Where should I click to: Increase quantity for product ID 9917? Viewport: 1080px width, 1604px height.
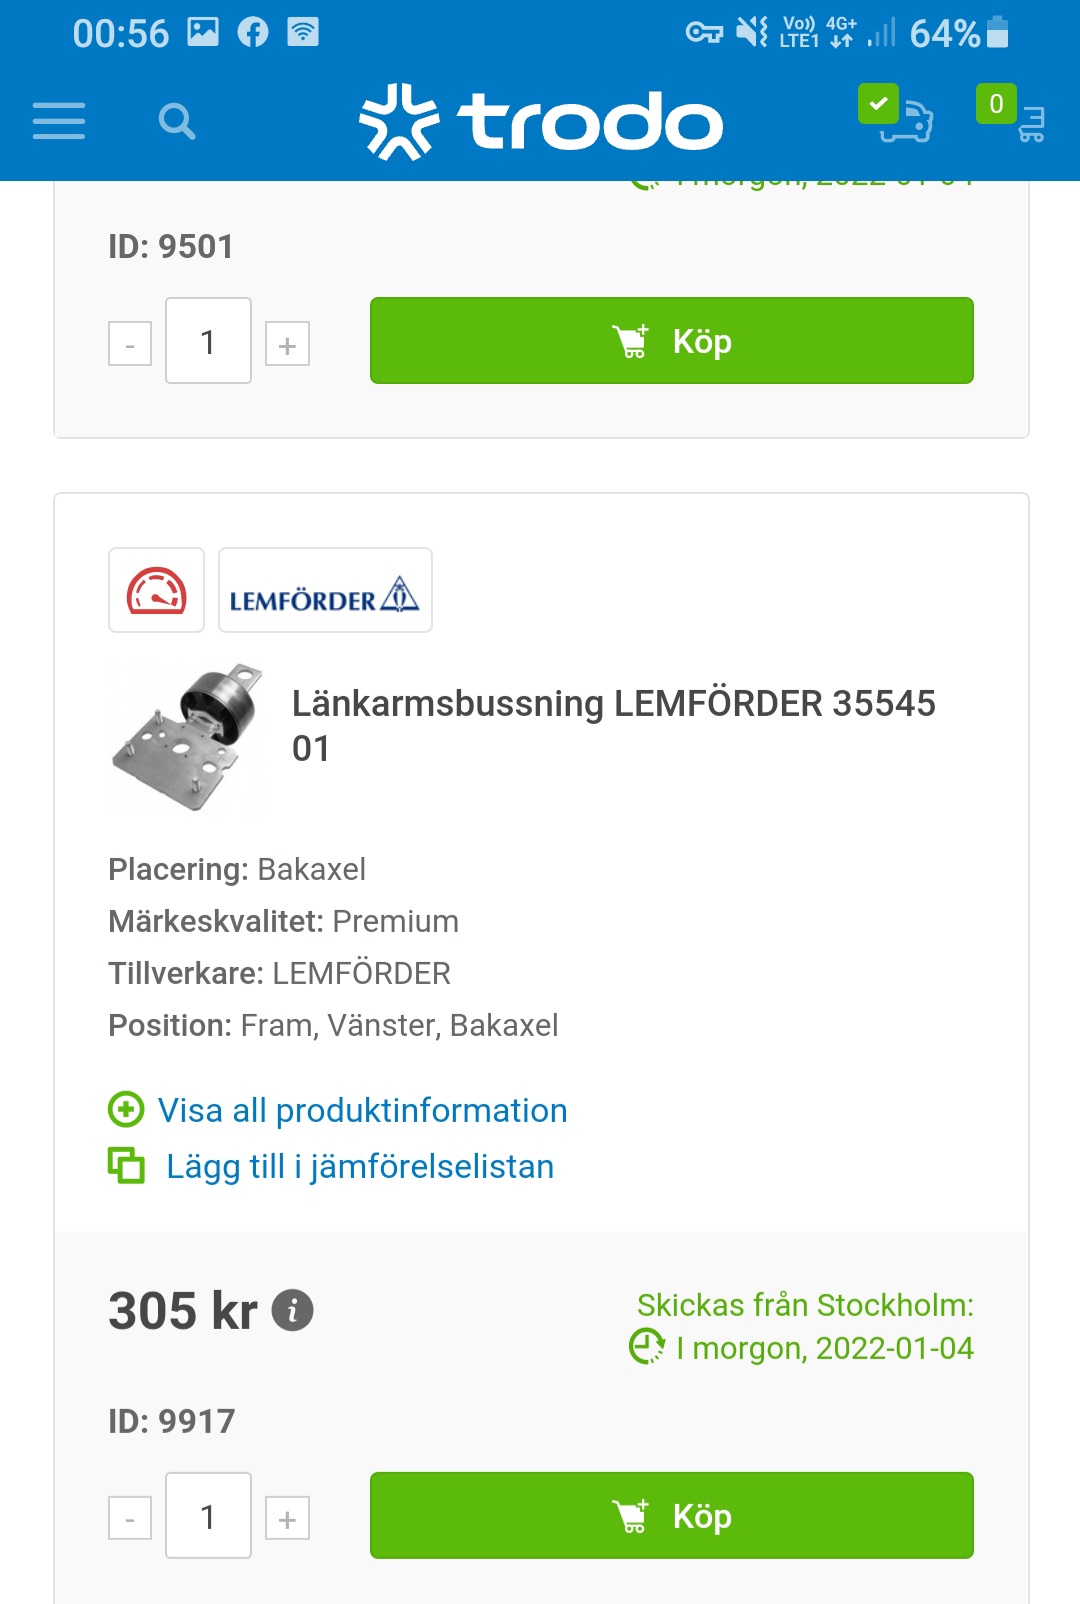287,1519
